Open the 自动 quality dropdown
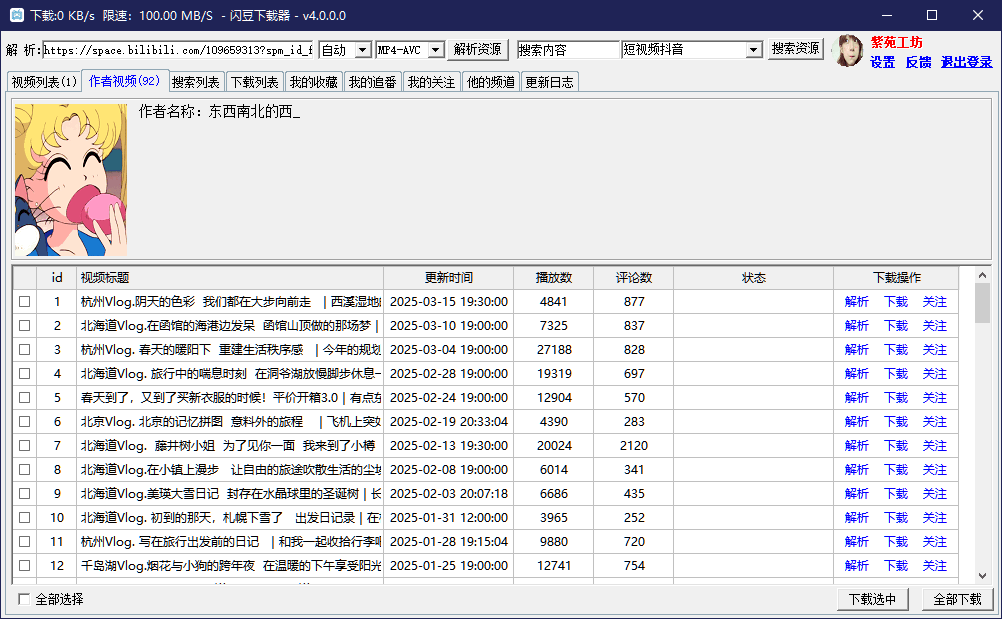 (x=363, y=50)
